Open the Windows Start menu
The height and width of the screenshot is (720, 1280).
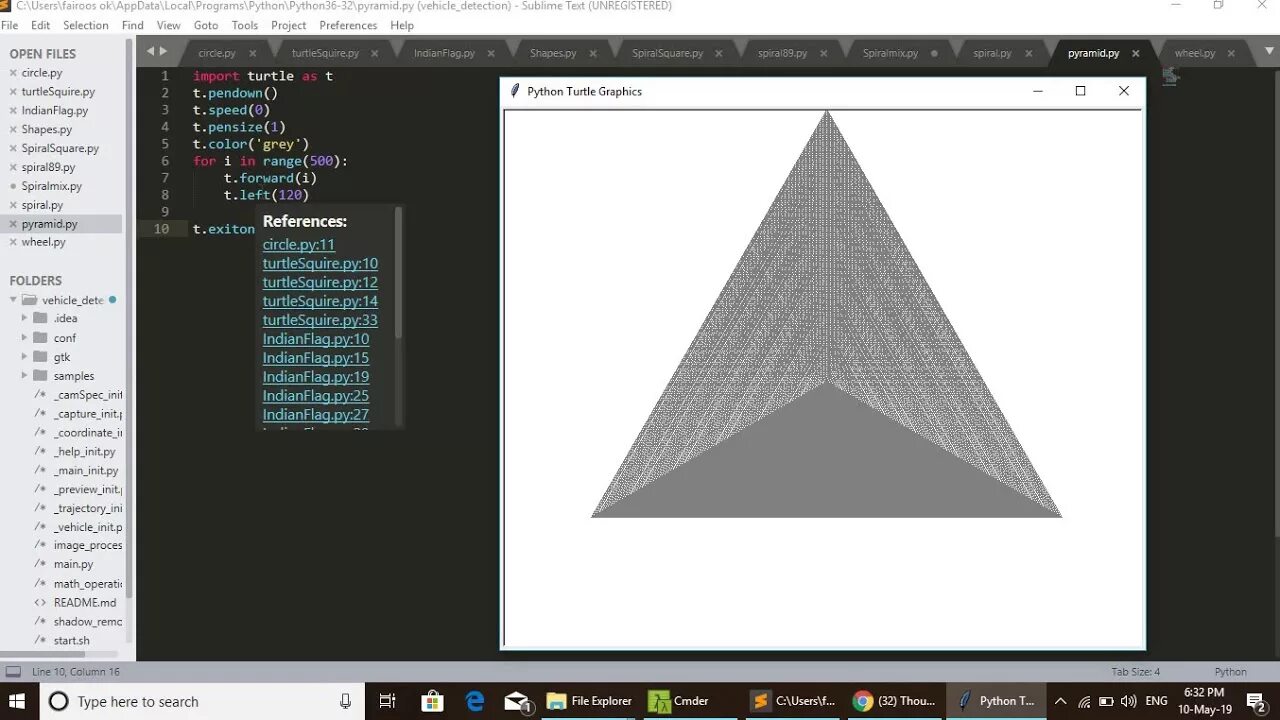(18, 701)
